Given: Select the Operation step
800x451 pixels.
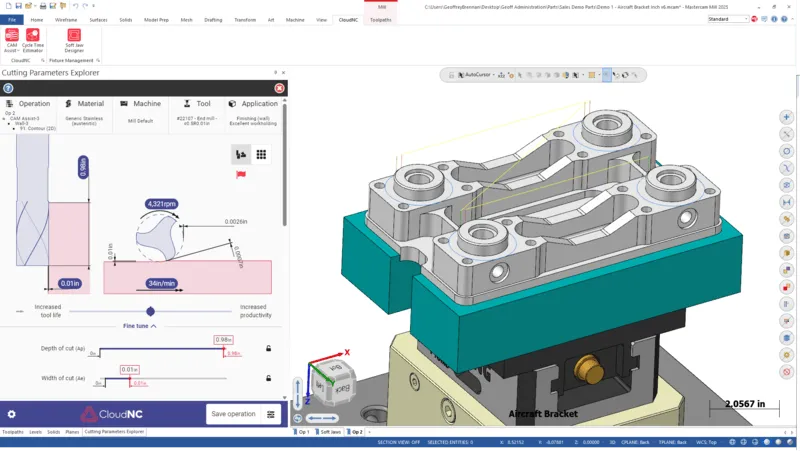Looking at the screenshot, I should pyautogui.click(x=29, y=115).
